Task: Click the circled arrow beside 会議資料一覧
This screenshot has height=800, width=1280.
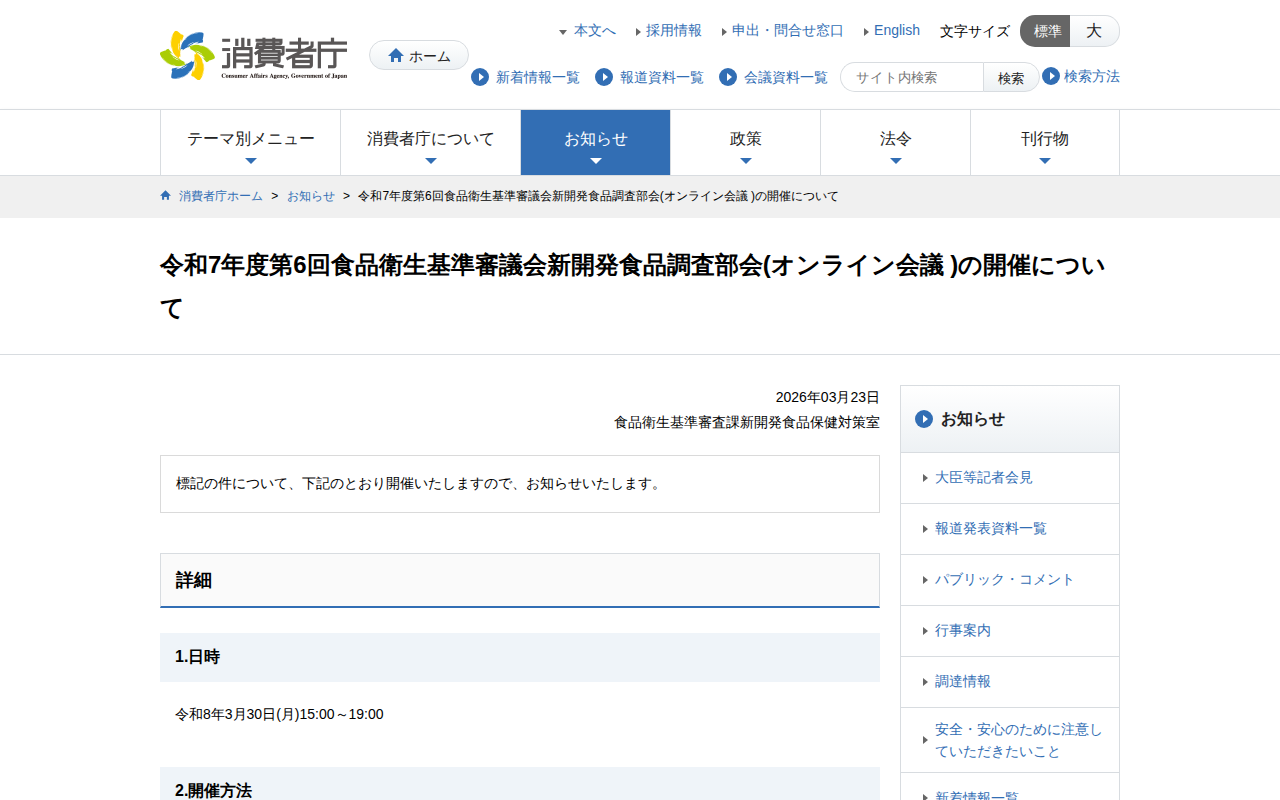Action: [728, 77]
